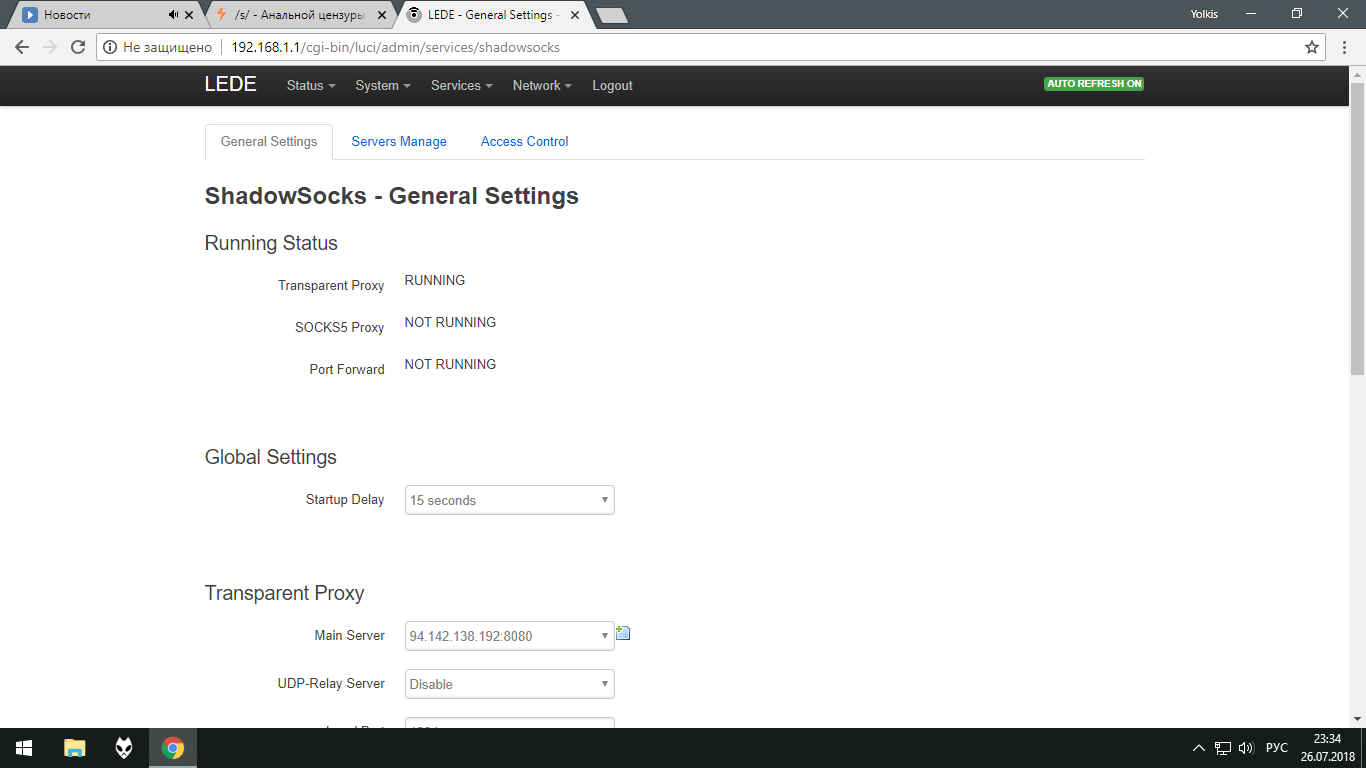Click the address bar URL
Viewport: 1366px width, 768px height.
(395, 47)
